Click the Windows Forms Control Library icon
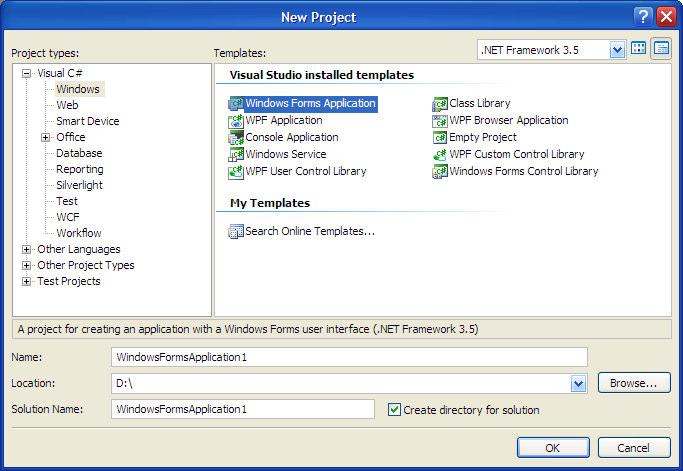683x471 pixels. 440,172
